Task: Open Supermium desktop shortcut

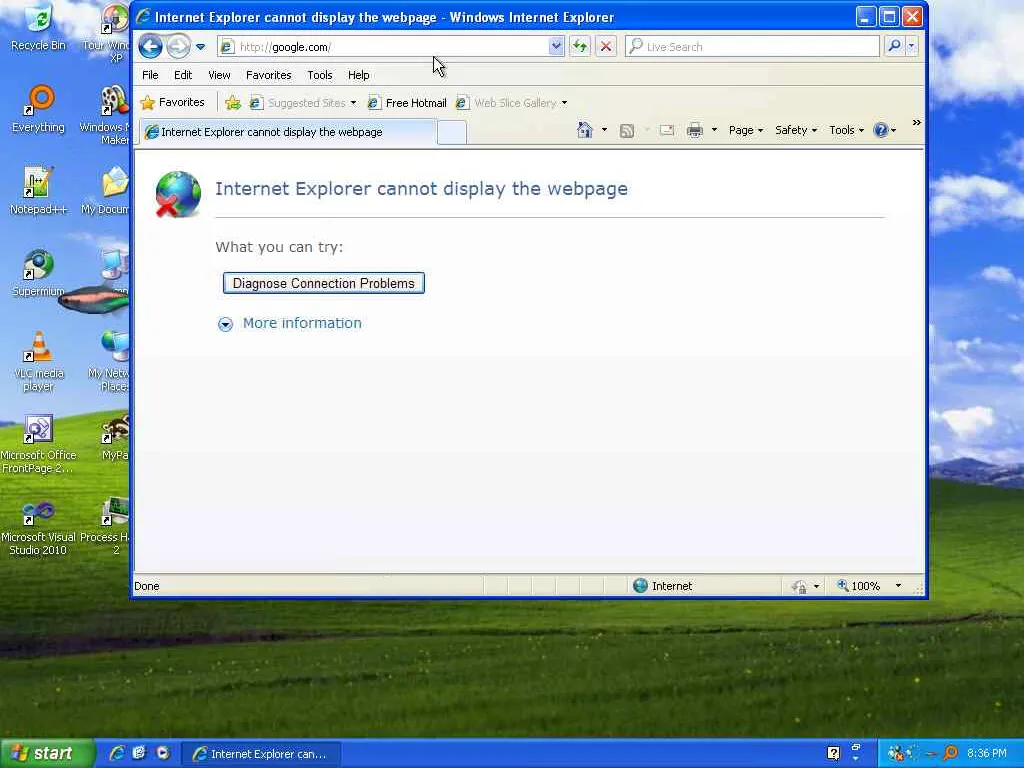Action: click(x=38, y=273)
